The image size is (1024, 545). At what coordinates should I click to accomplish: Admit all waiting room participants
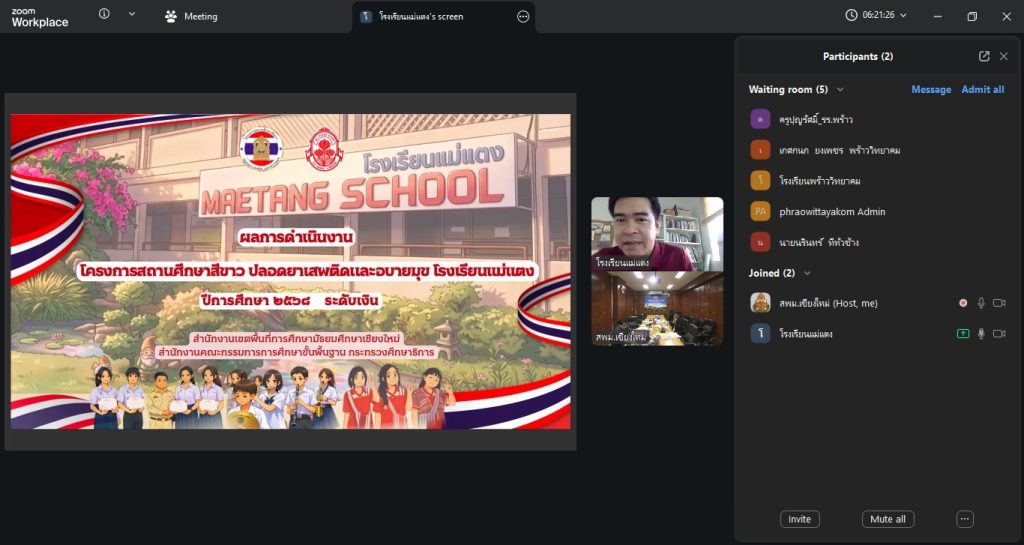point(983,89)
